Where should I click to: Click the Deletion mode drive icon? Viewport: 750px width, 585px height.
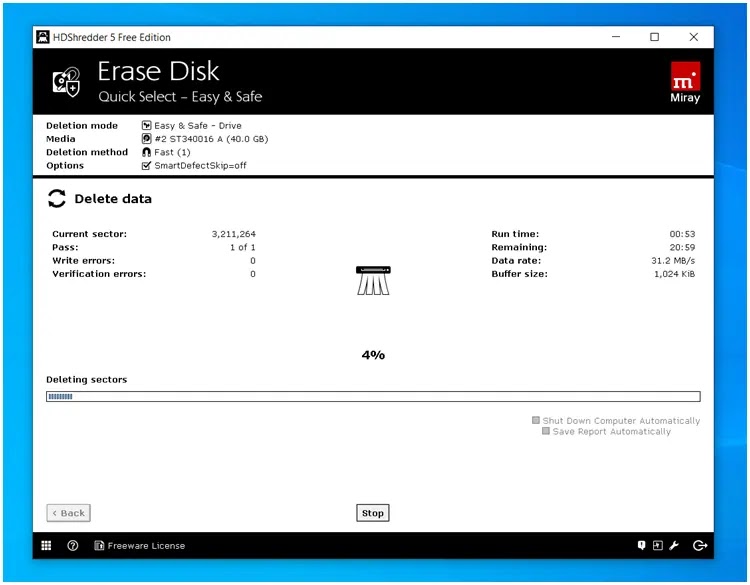[x=146, y=125]
